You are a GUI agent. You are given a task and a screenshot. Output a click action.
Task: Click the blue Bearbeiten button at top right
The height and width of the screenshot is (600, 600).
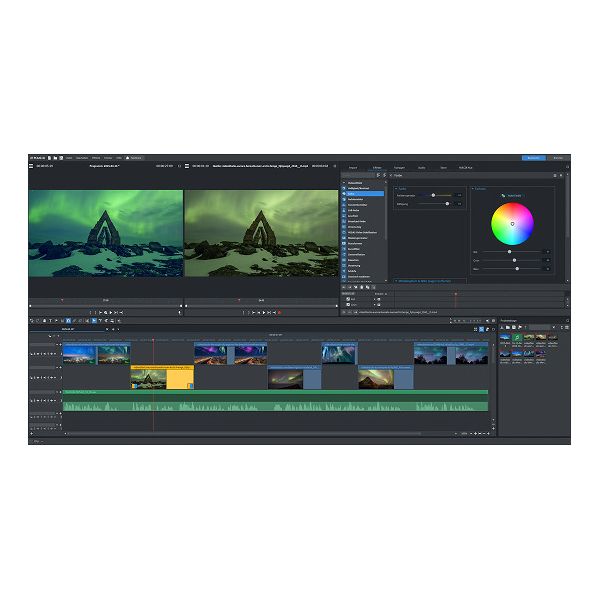pyautogui.click(x=533, y=158)
